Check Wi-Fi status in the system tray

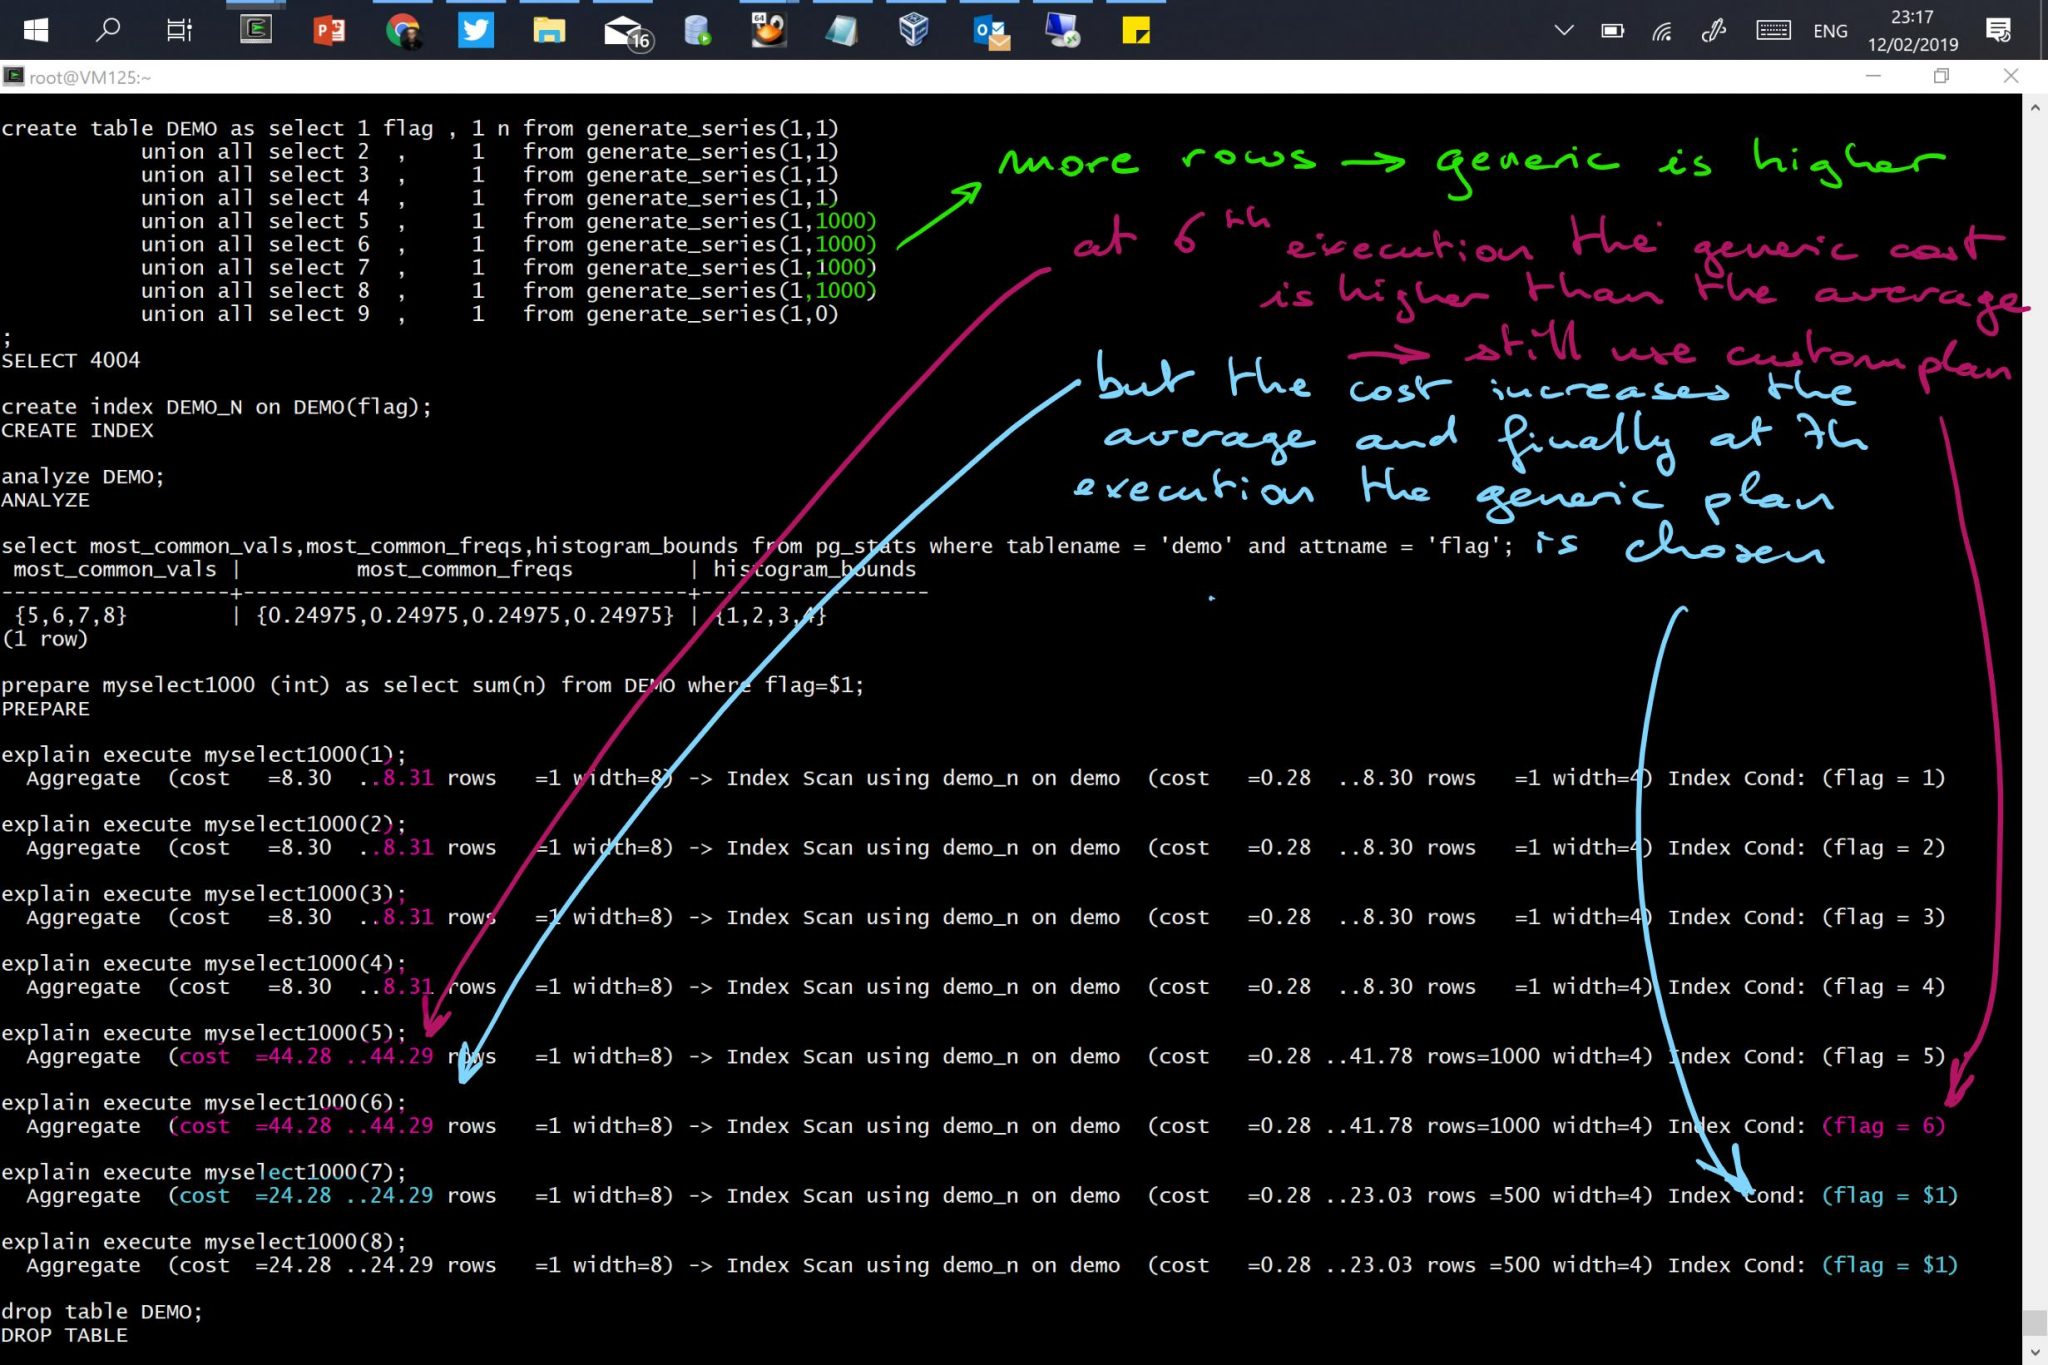pos(1663,30)
